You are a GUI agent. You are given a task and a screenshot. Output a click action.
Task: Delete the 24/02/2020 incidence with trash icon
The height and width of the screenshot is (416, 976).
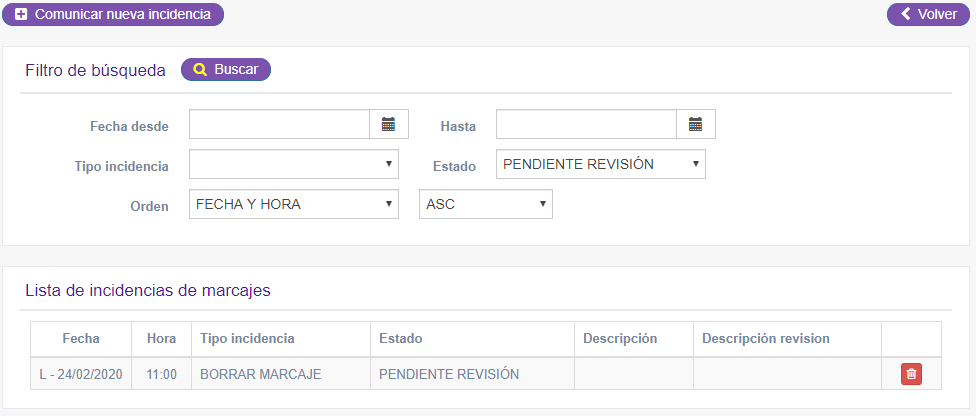911,374
